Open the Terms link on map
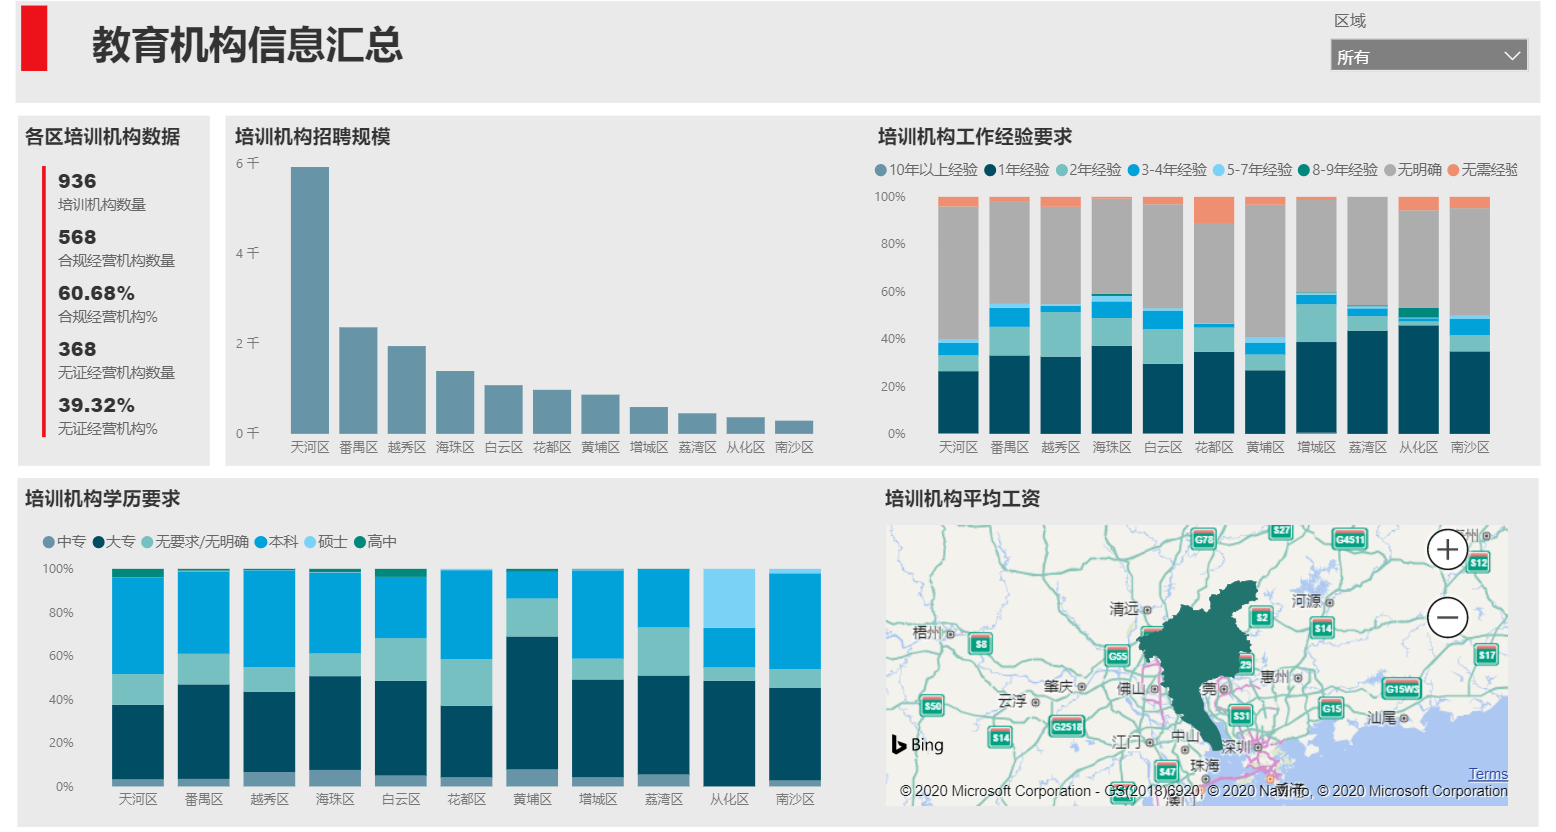 click(x=1487, y=774)
